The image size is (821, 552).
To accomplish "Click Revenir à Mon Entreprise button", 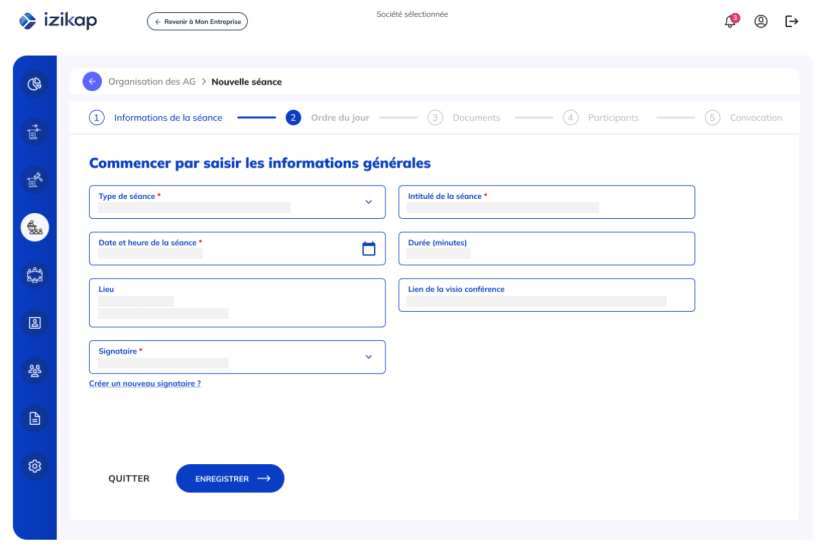I will click(x=197, y=21).
